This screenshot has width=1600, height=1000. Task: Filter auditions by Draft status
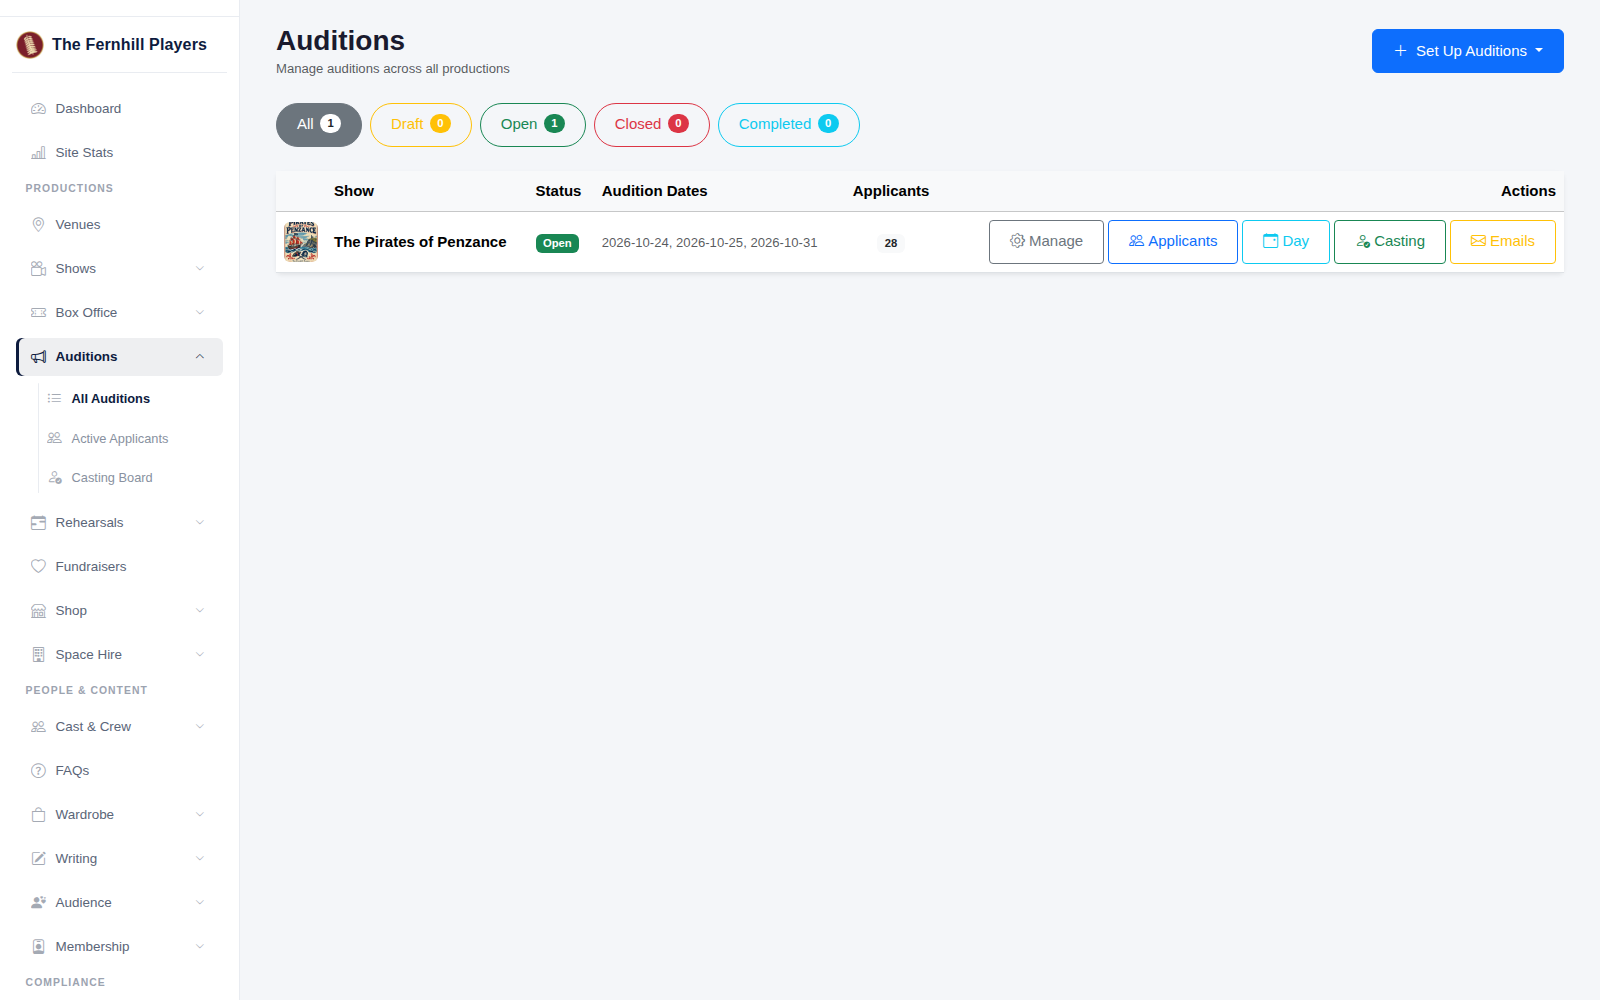coord(420,125)
